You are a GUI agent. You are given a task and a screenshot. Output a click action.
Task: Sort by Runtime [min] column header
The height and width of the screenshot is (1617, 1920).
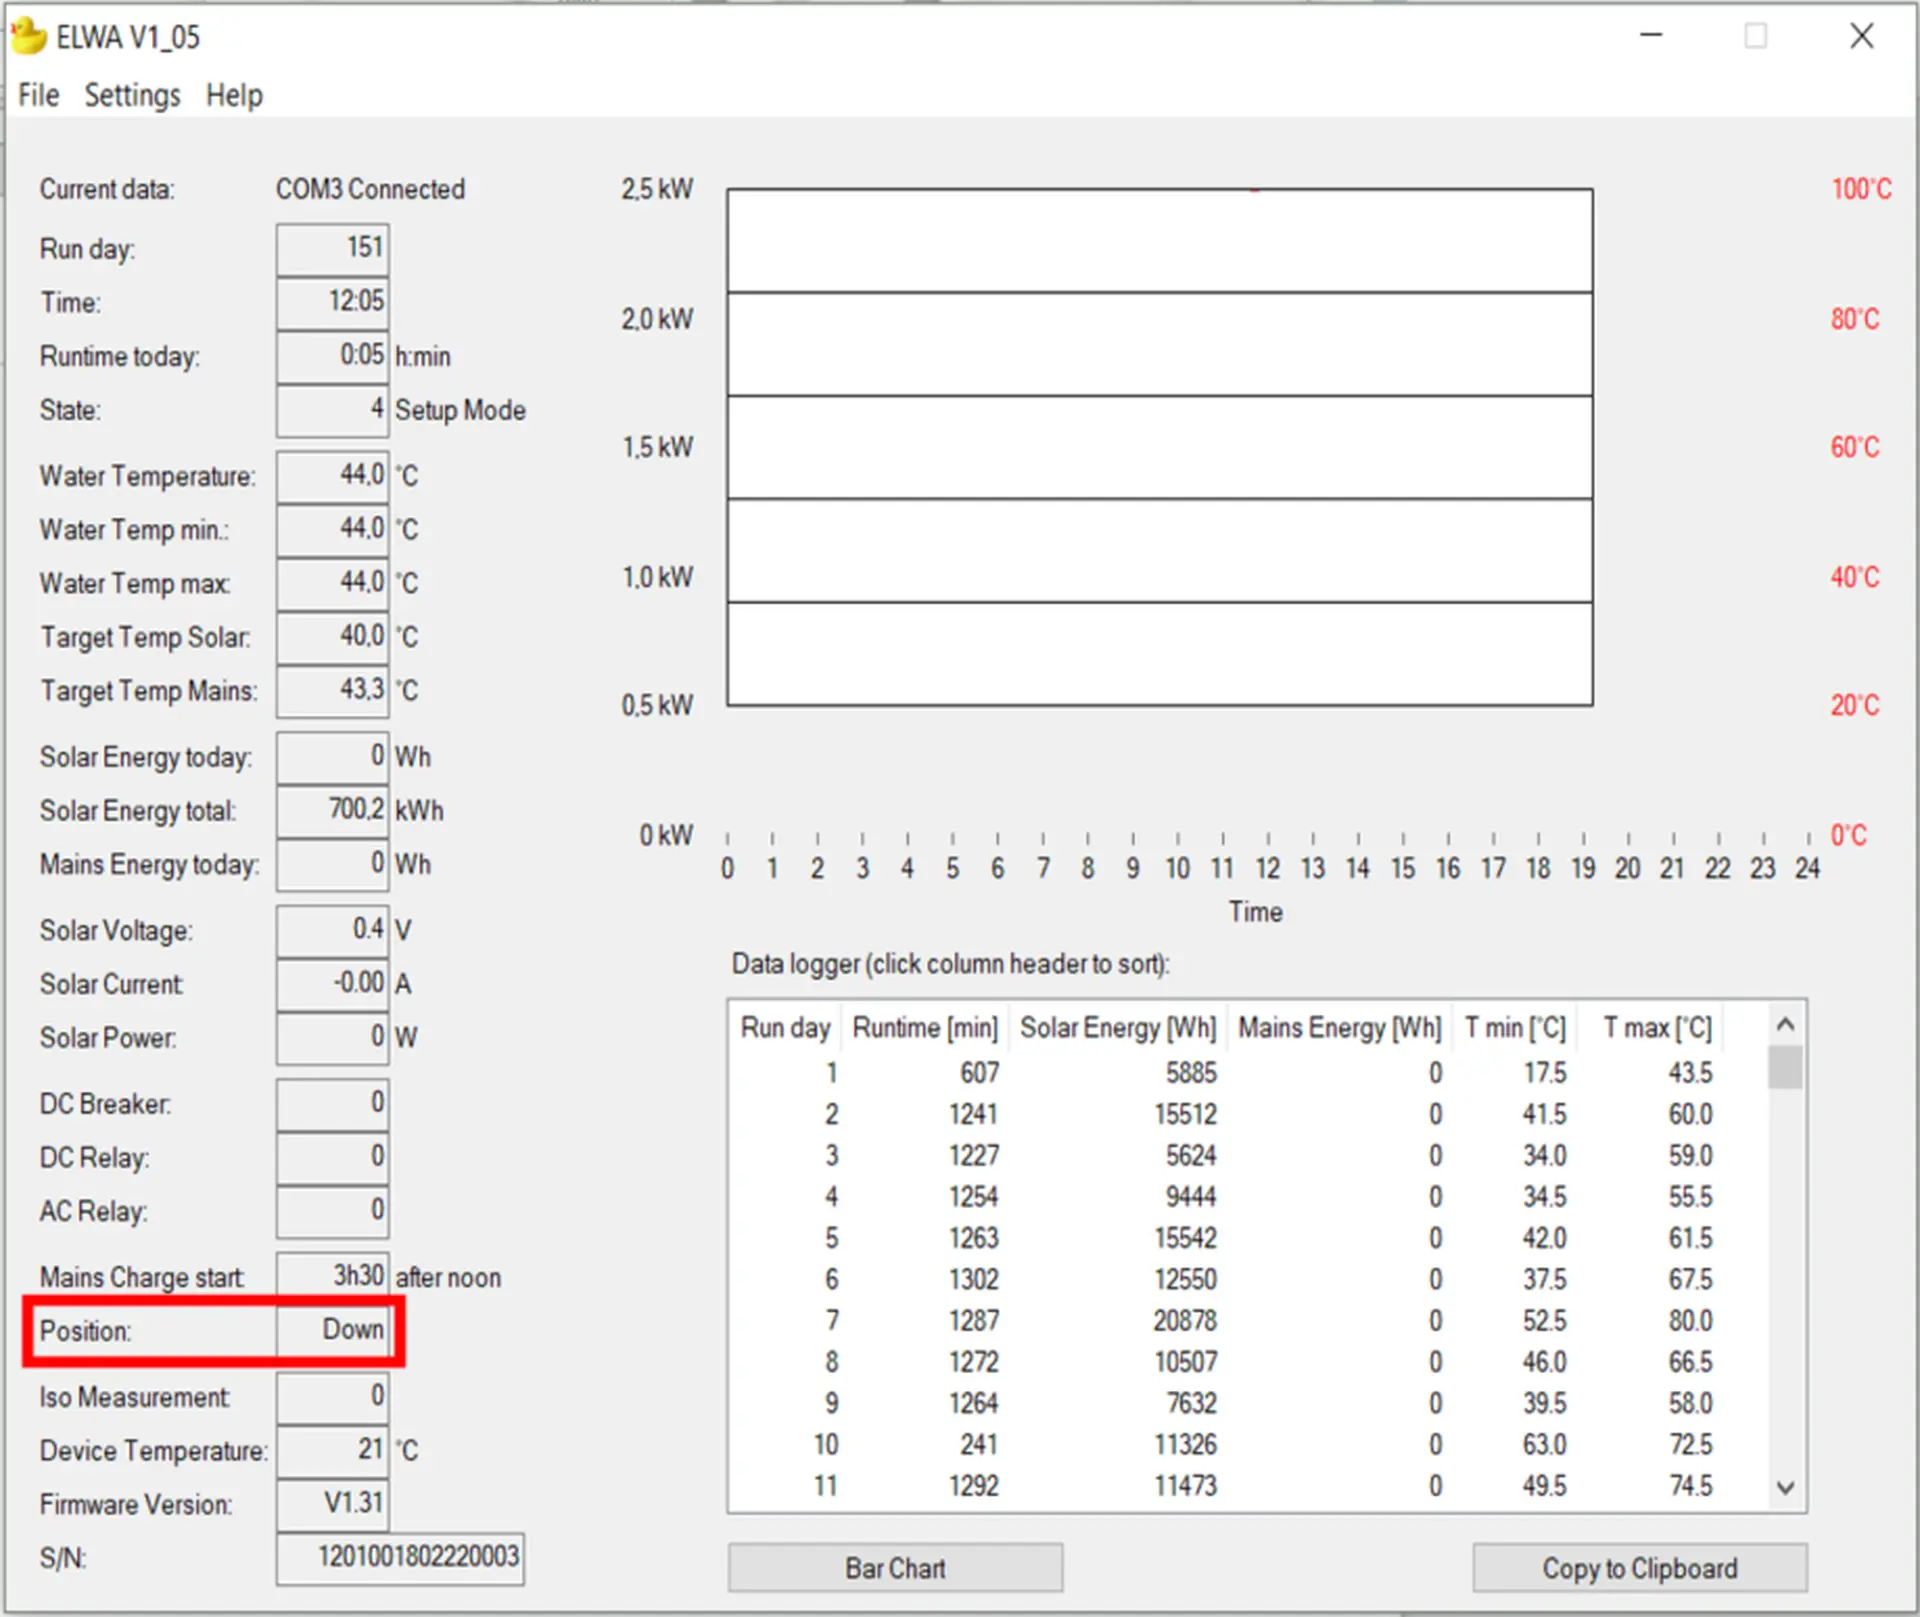point(925,1027)
